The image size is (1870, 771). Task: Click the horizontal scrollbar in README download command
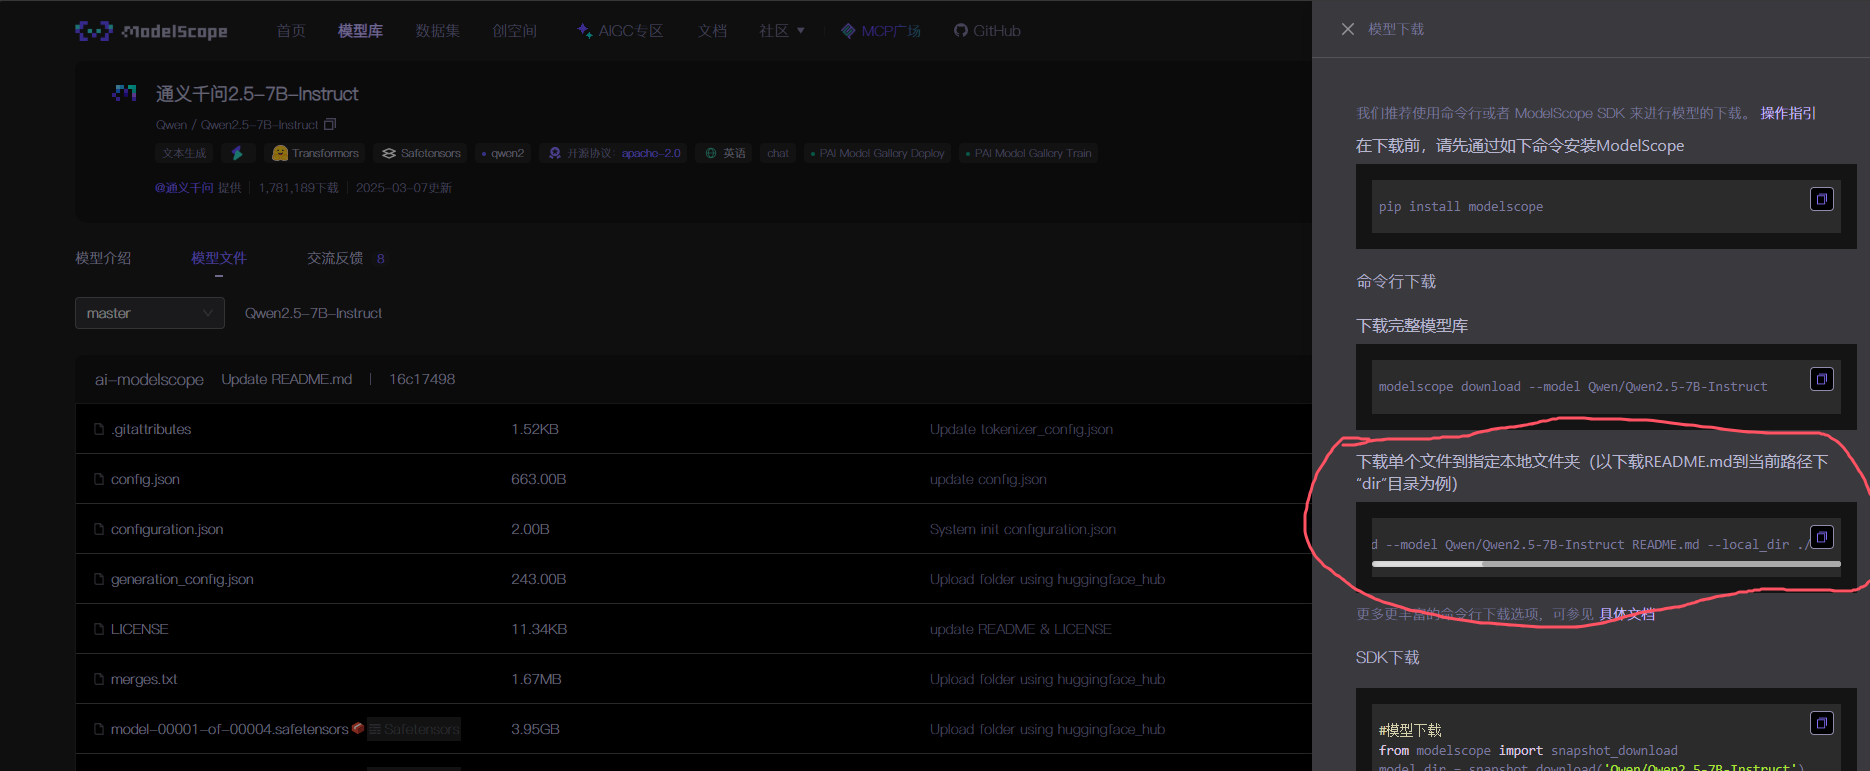click(x=1606, y=564)
